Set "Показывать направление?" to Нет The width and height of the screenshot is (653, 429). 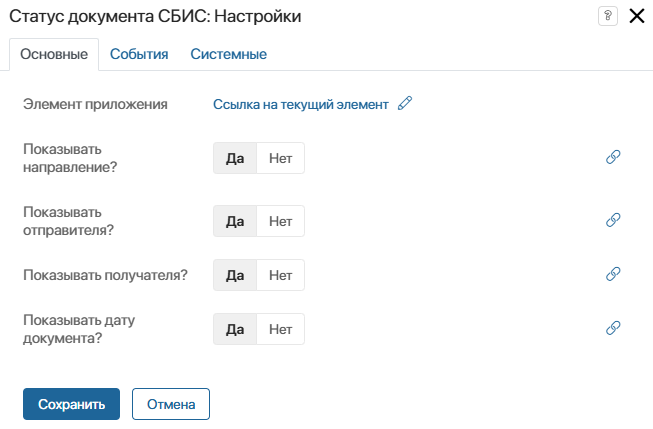coord(280,158)
